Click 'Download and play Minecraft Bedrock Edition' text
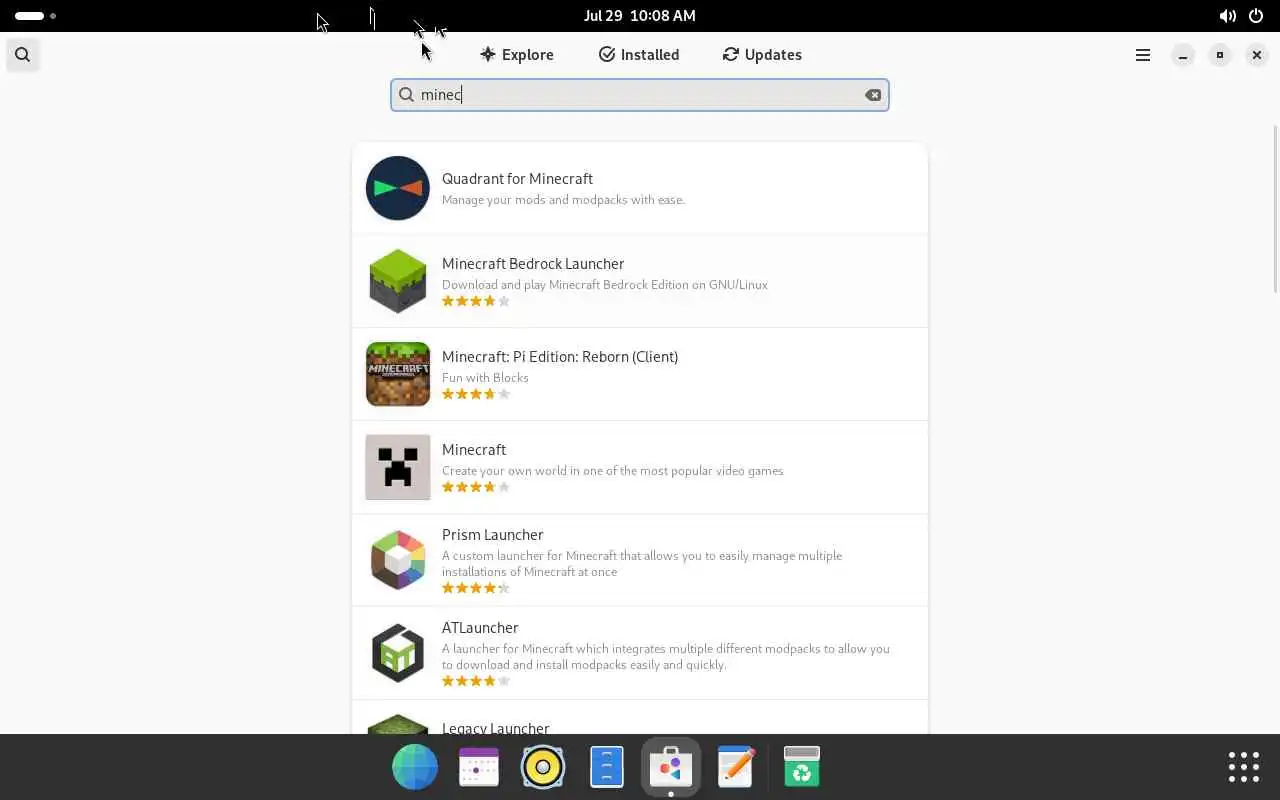Image resolution: width=1280 pixels, height=800 pixels. (605, 285)
